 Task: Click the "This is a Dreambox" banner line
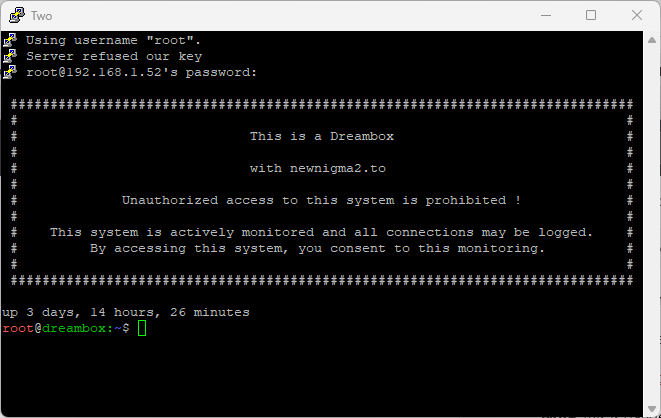322,137
